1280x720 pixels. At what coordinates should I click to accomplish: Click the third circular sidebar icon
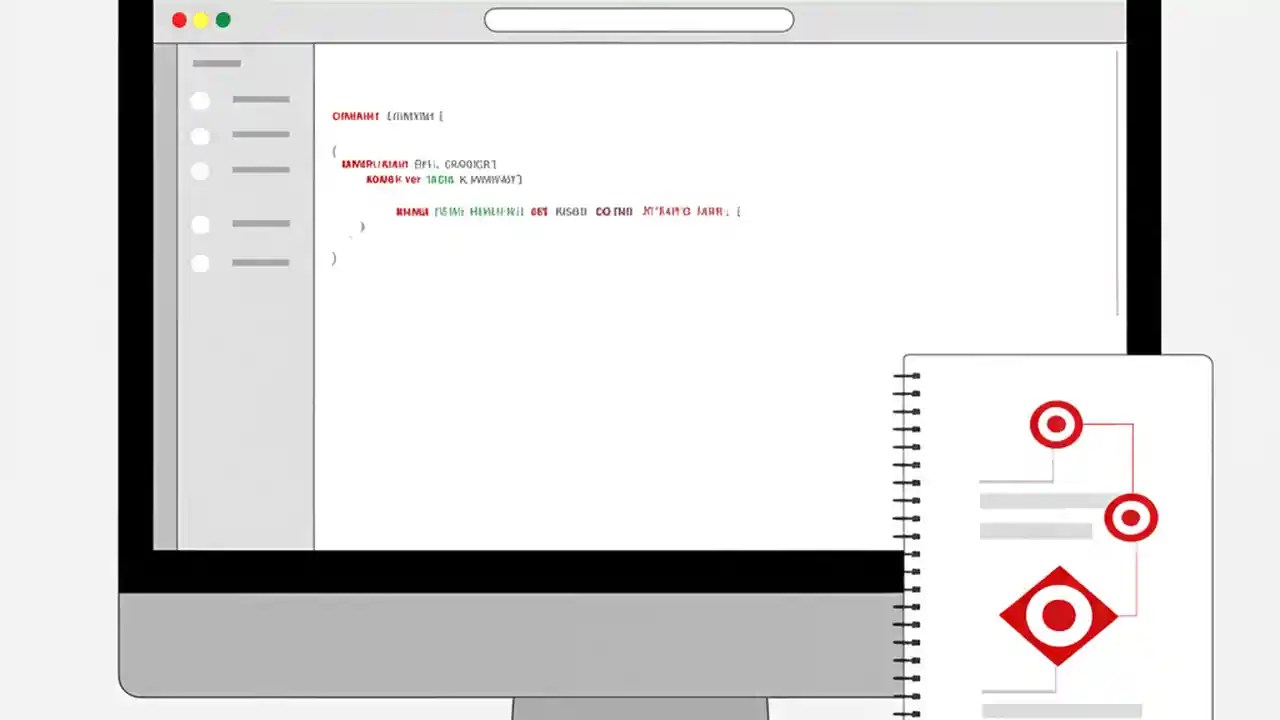[x=200, y=170]
